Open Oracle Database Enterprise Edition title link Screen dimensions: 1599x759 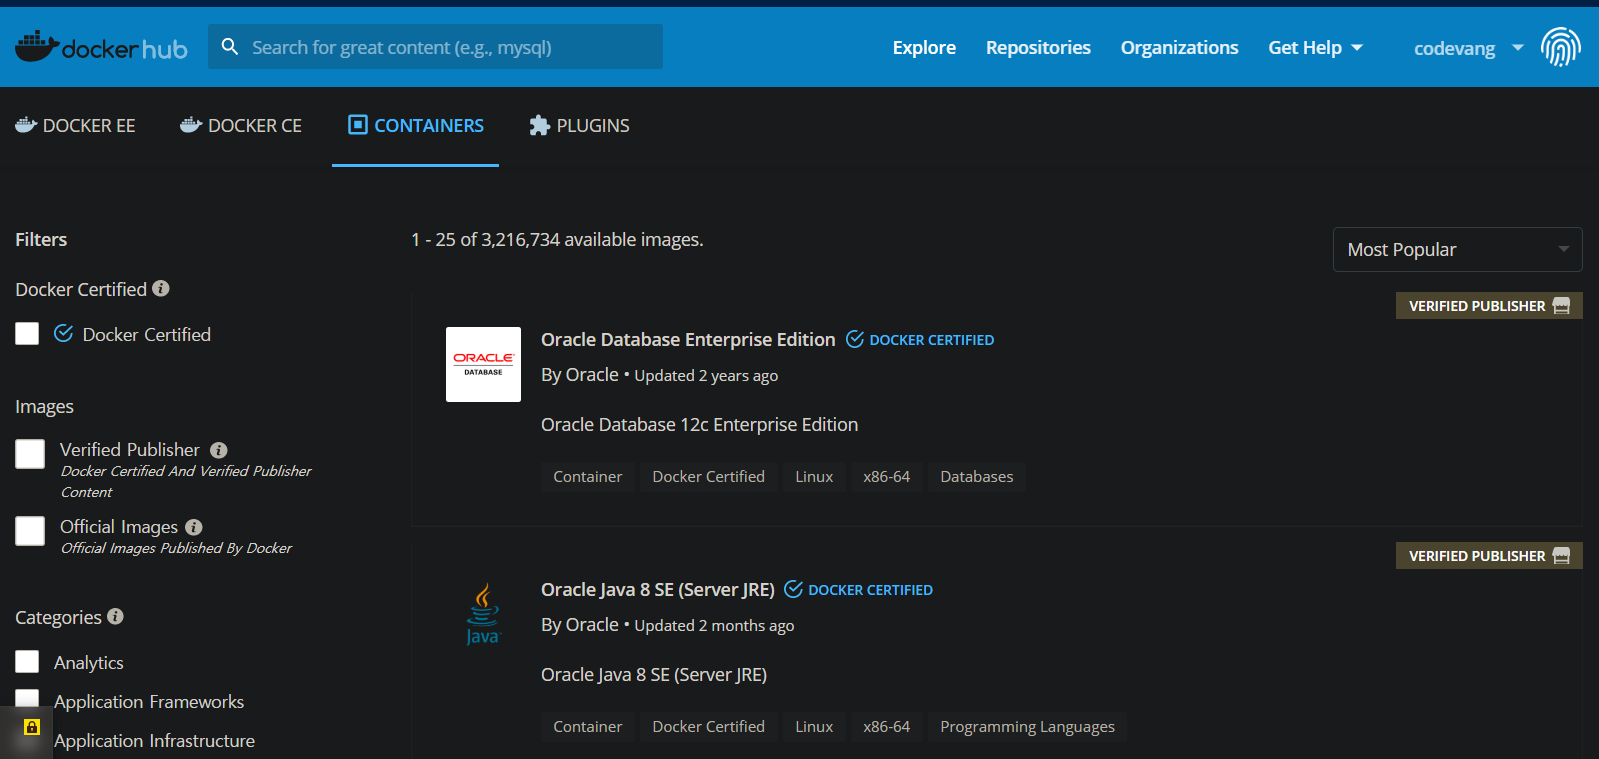point(688,339)
